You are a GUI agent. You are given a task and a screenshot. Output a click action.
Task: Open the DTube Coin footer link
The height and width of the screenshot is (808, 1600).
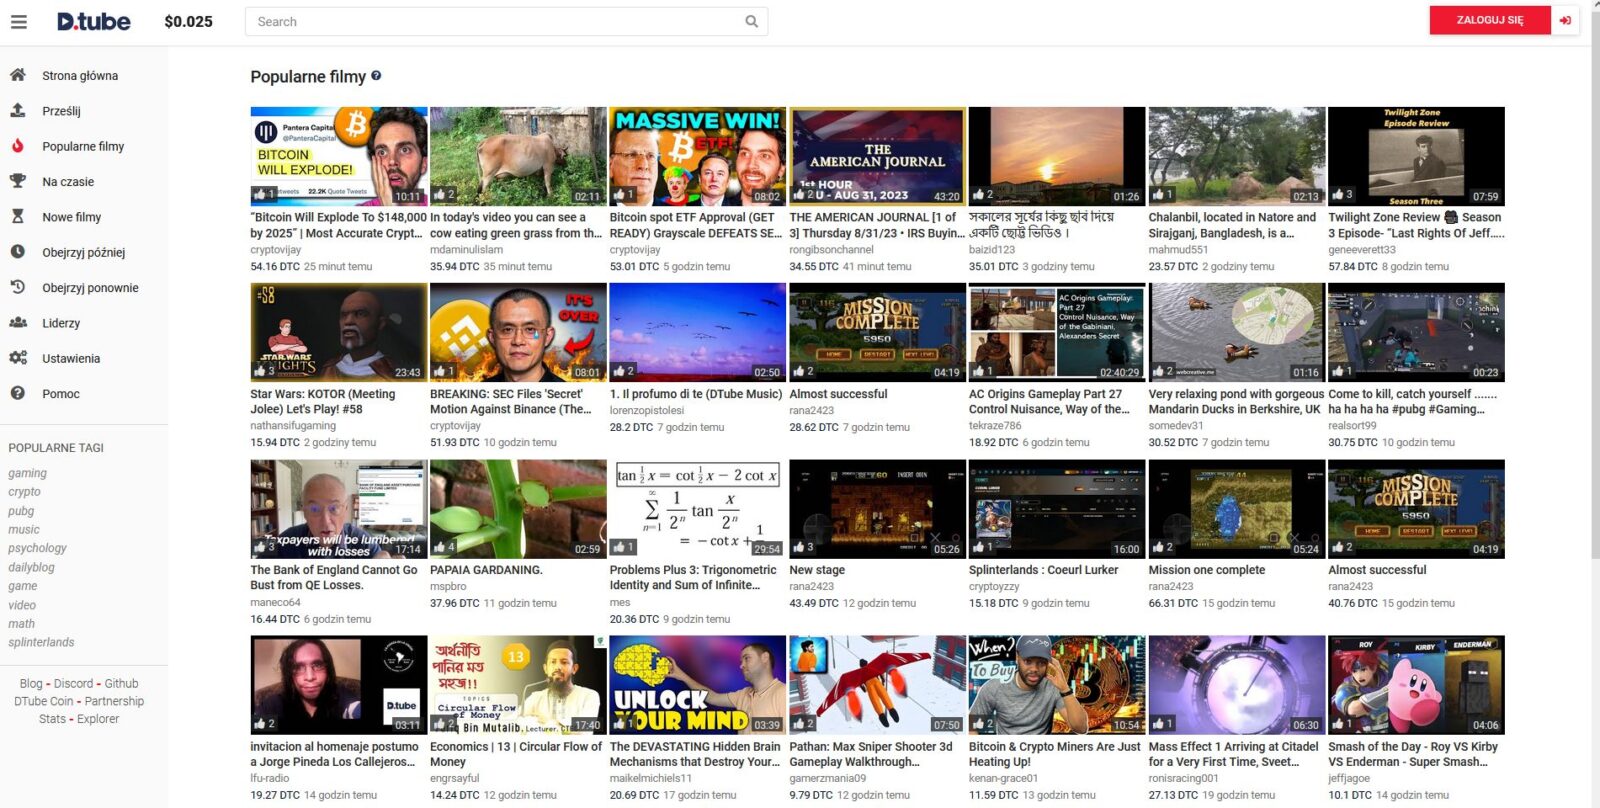44,701
